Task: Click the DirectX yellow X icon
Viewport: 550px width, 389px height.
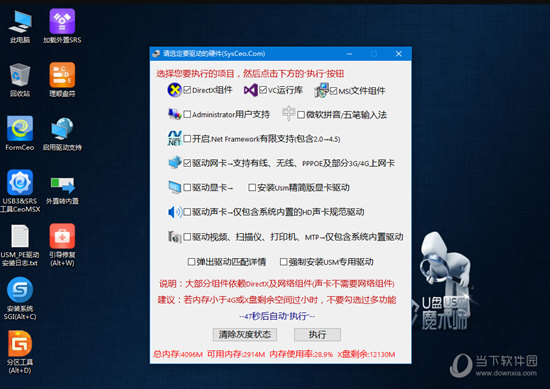Action: point(174,90)
